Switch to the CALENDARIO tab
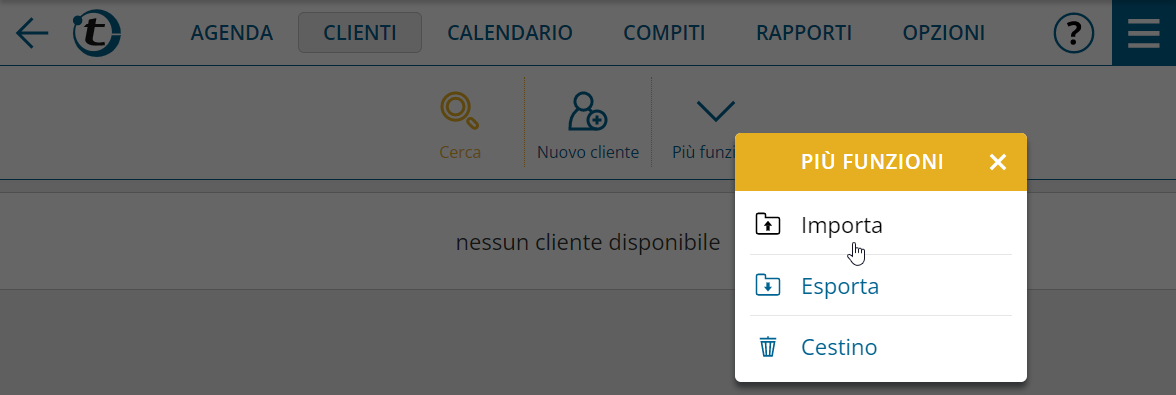This screenshot has height=395, width=1176. (x=510, y=33)
